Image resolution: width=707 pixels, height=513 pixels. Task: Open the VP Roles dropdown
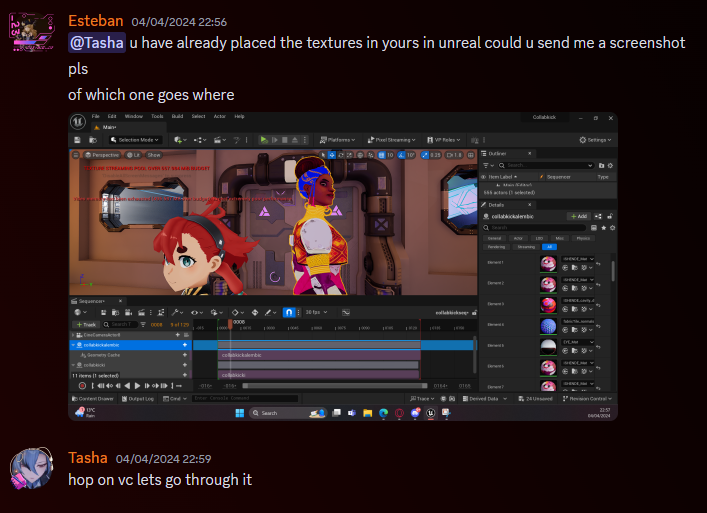click(444, 140)
